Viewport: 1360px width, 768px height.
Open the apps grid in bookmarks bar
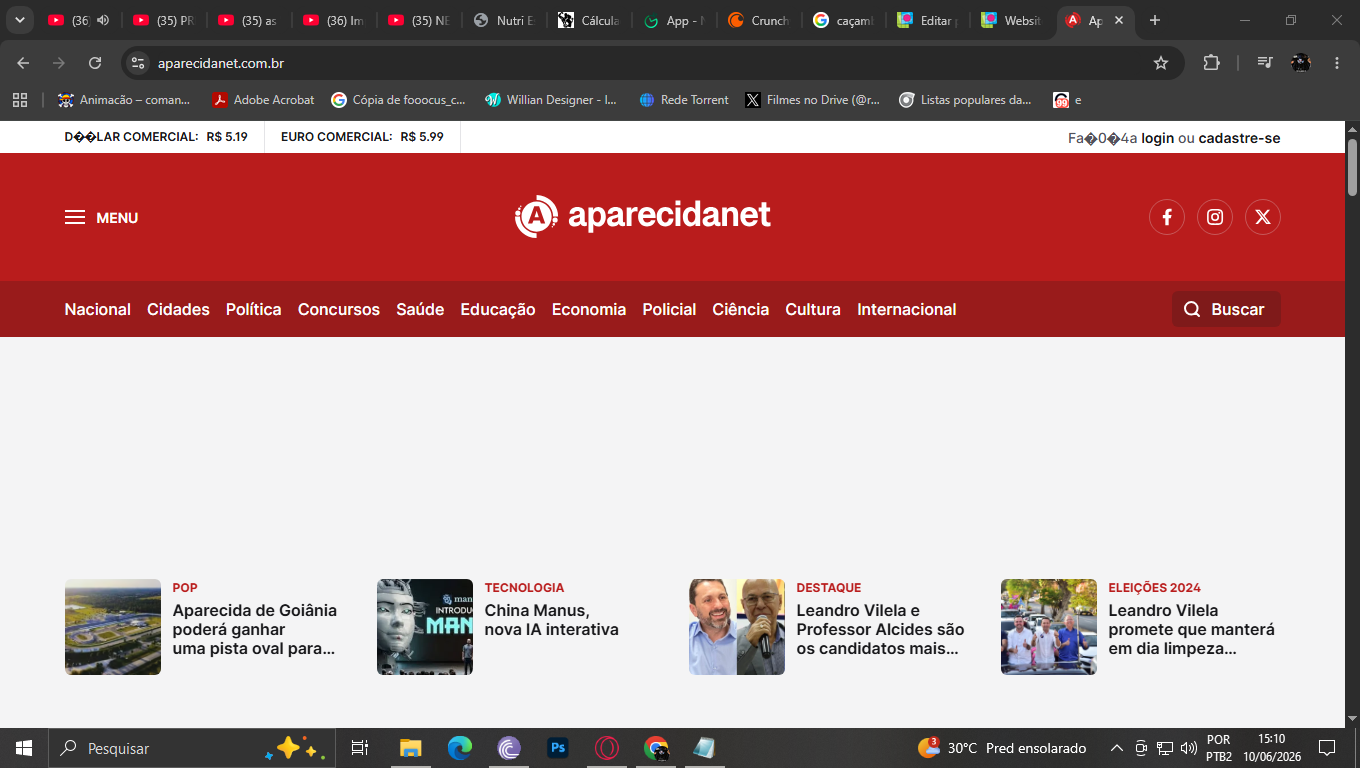[x=19, y=100]
